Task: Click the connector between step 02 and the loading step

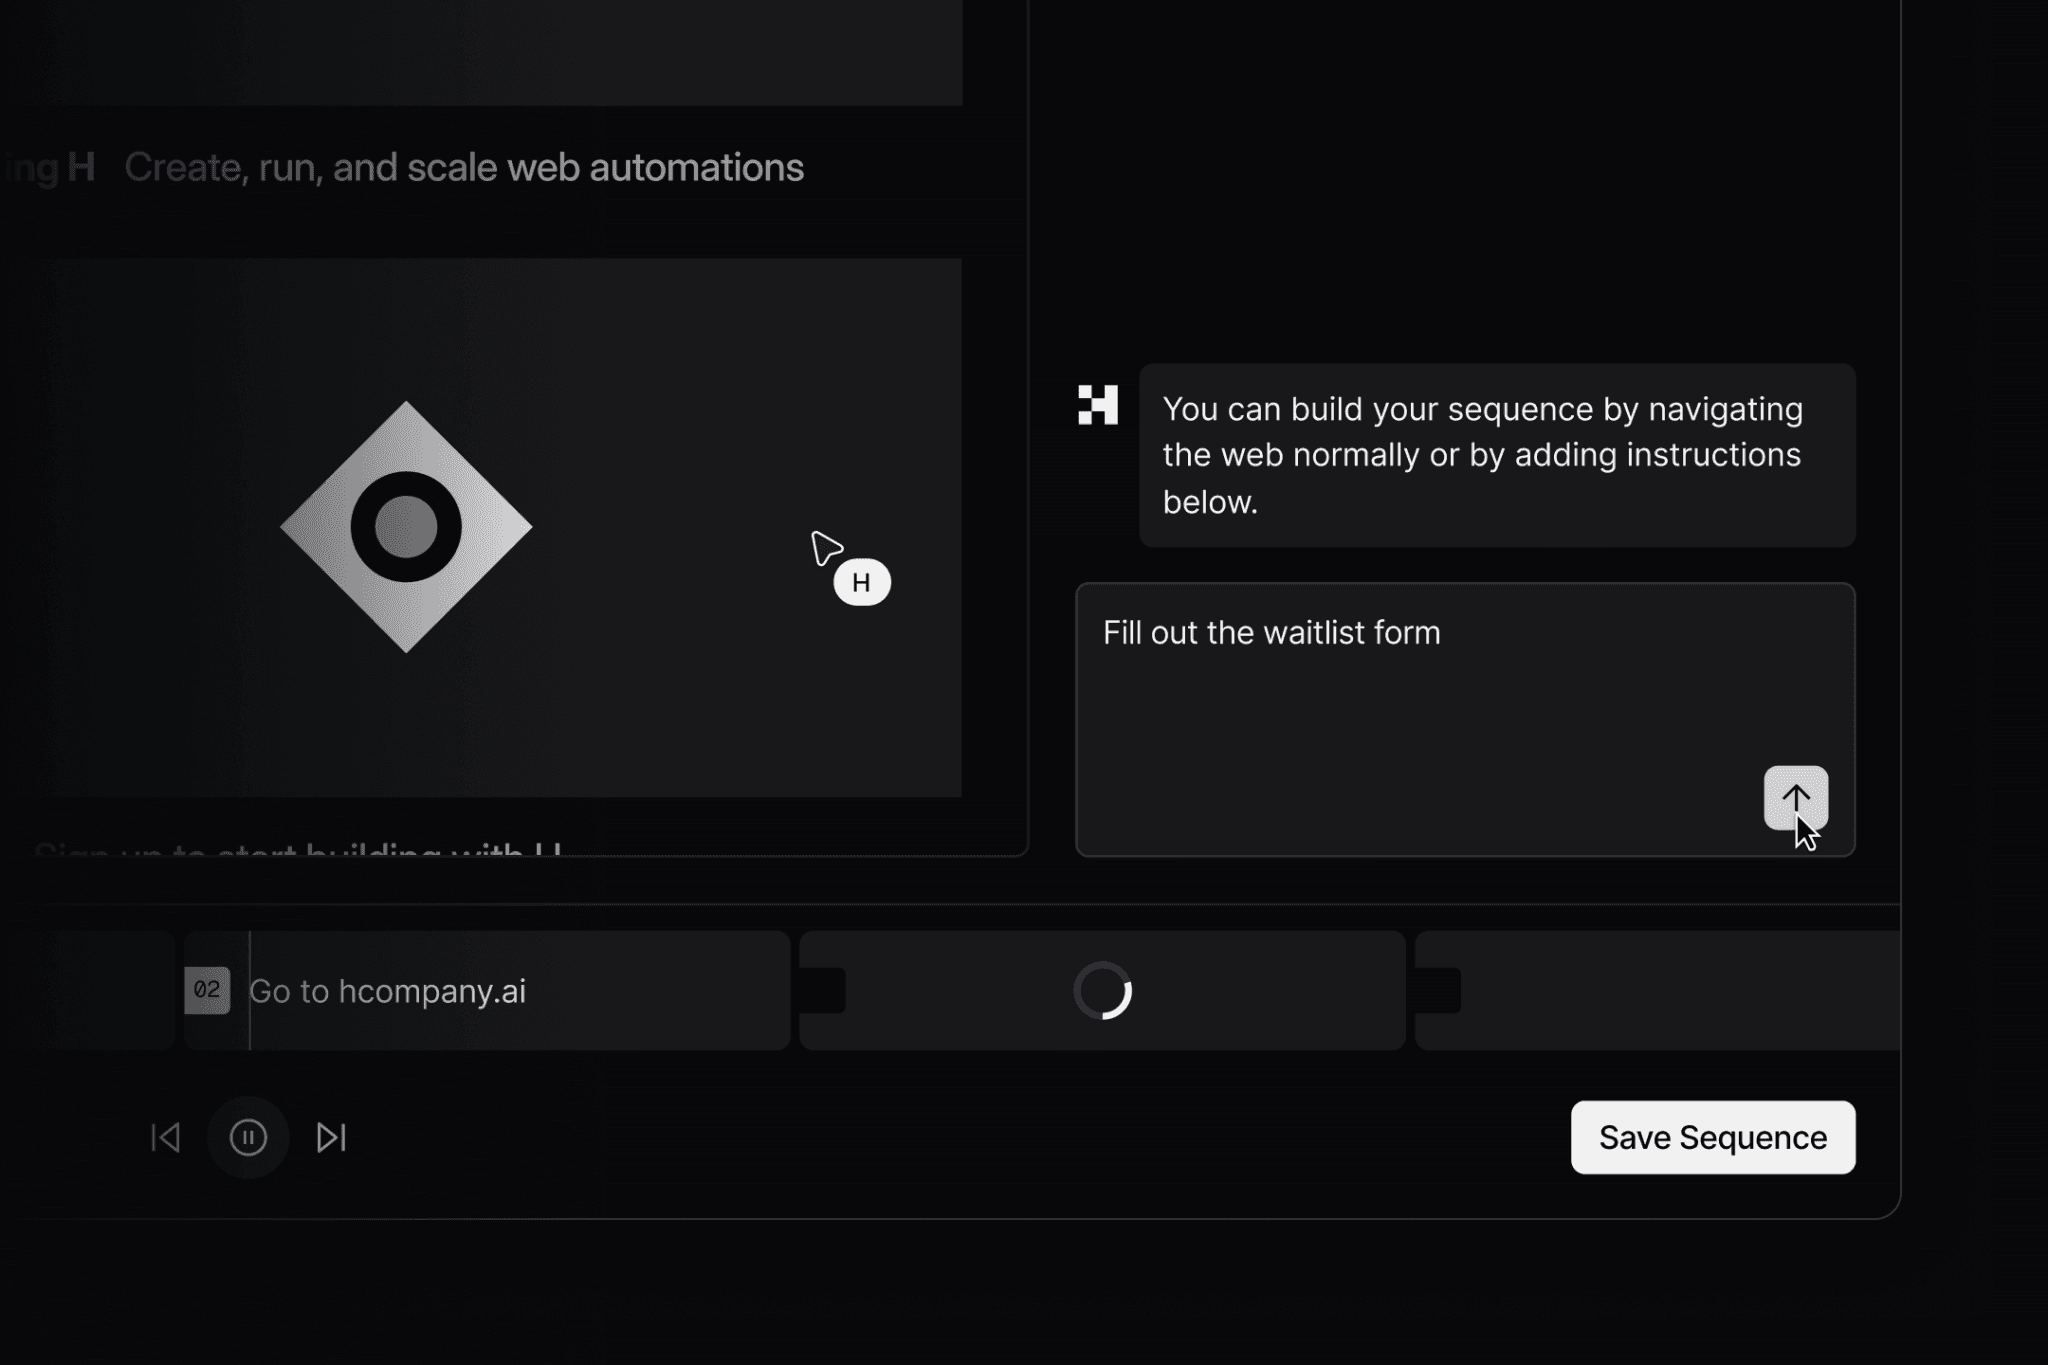Action: (822, 990)
